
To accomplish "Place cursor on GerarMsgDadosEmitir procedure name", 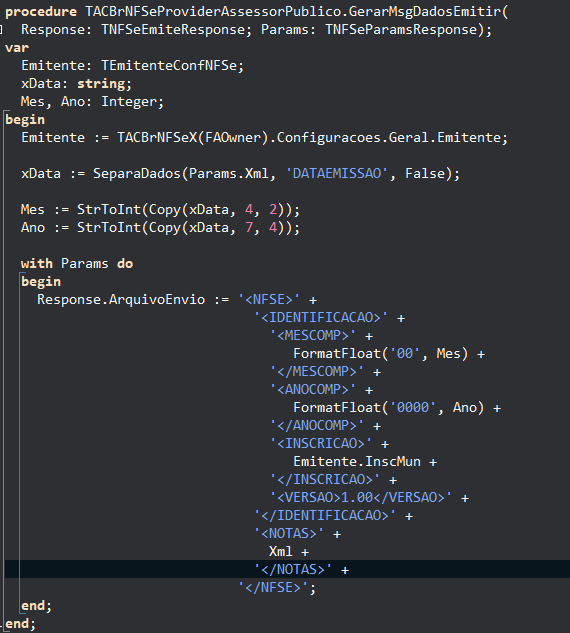I will 425,11.
